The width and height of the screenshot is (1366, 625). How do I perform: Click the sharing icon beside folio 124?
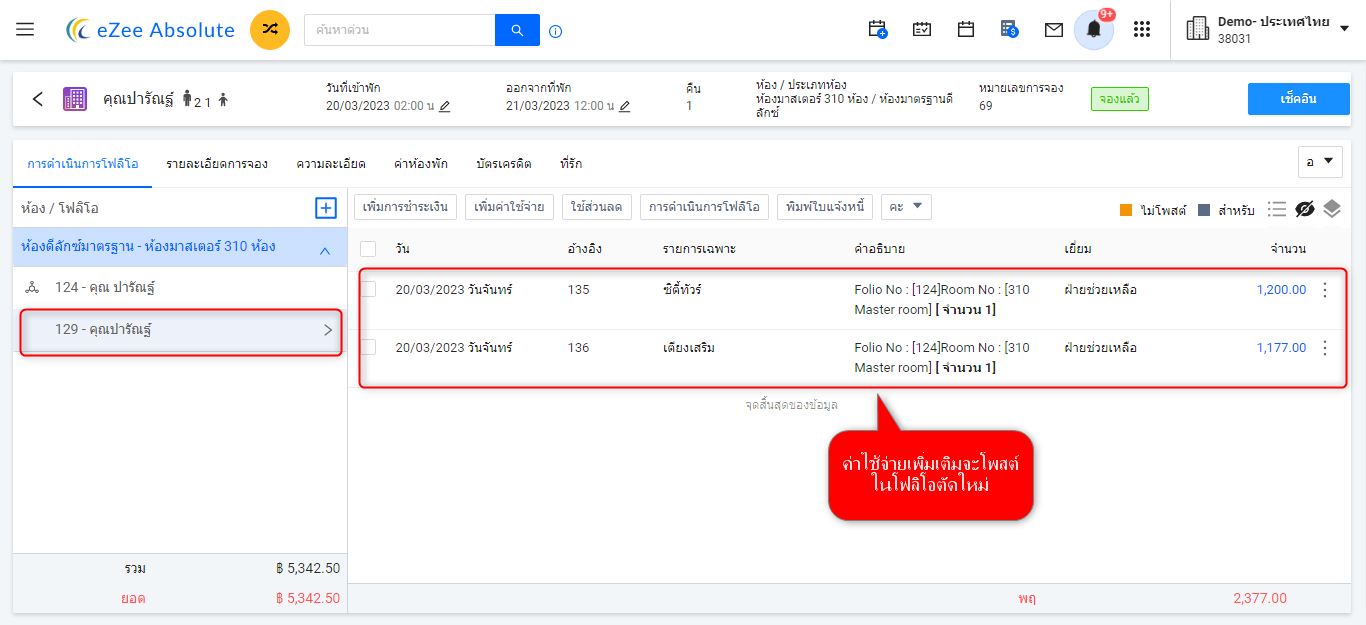[x=32, y=288]
